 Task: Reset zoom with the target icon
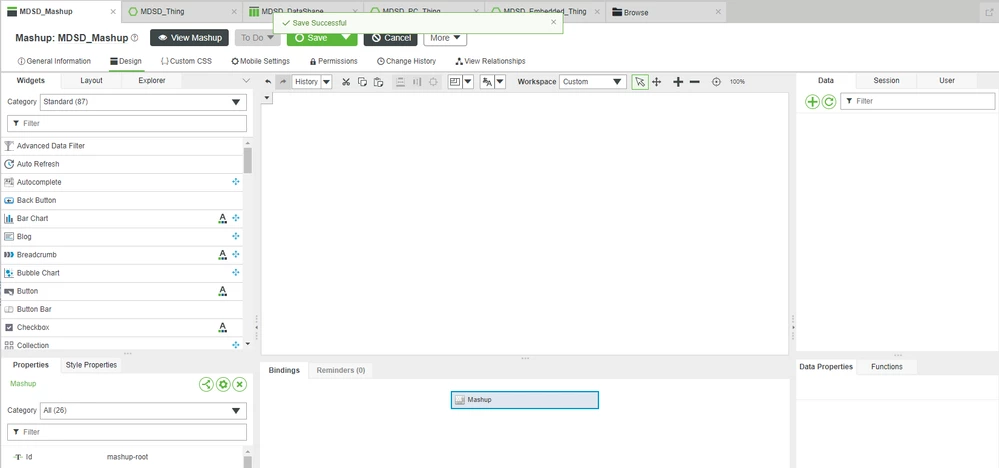(x=716, y=82)
